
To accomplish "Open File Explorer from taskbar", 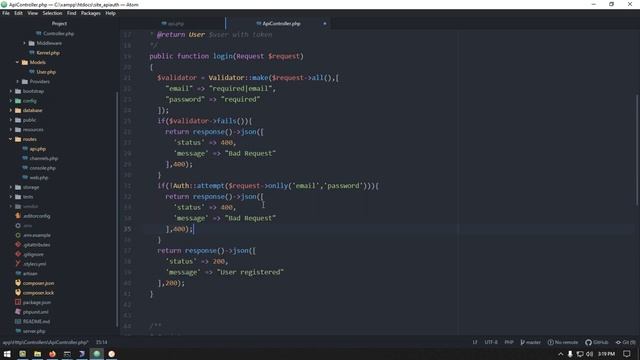I will pyautogui.click(x=38, y=354).
